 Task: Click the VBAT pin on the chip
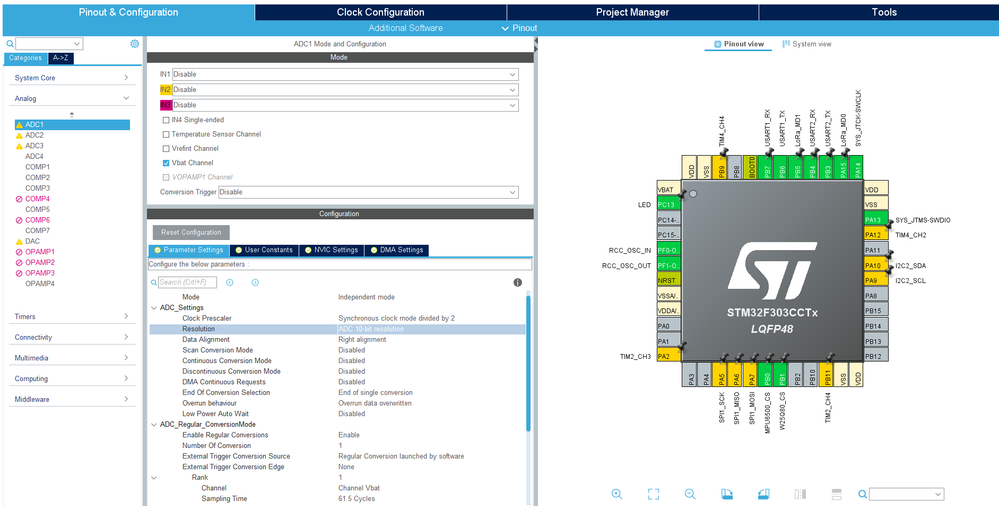(x=668, y=189)
